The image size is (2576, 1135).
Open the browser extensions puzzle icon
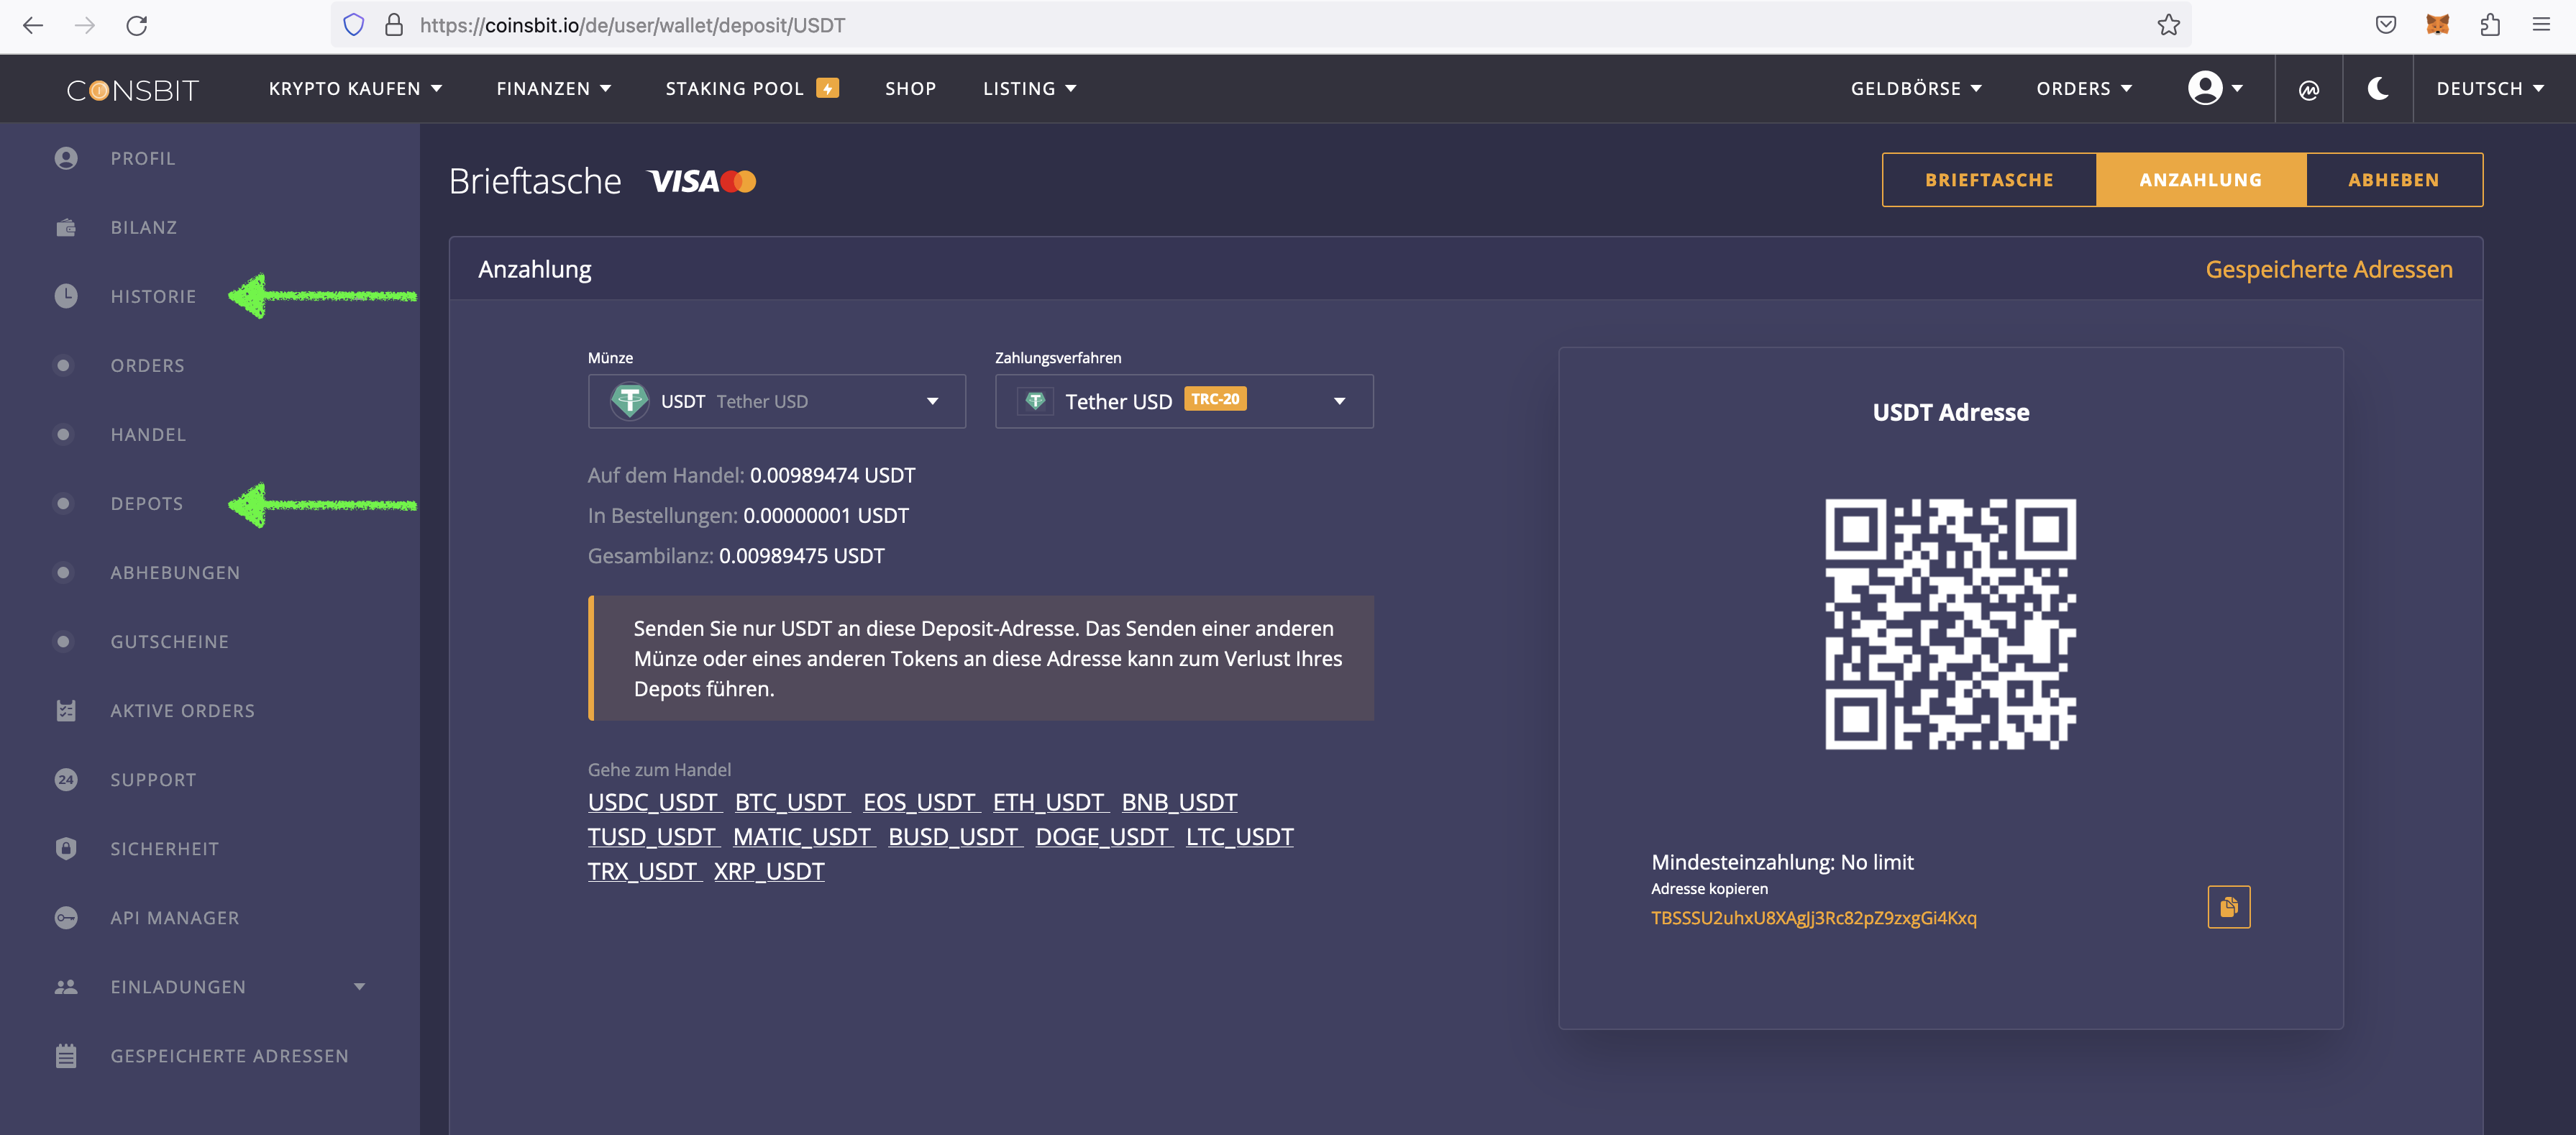click(x=2490, y=25)
